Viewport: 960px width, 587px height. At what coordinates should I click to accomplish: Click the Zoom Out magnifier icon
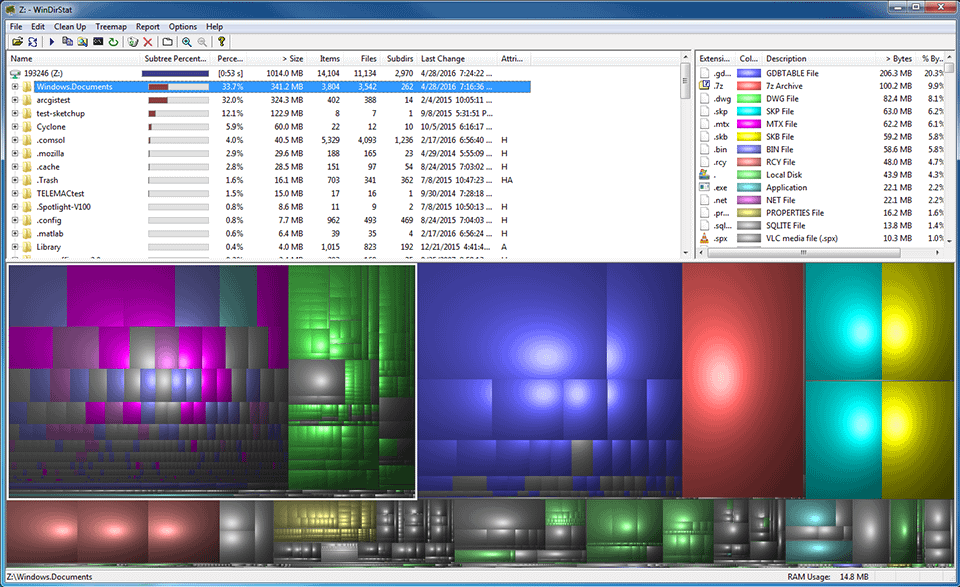(201, 42)
